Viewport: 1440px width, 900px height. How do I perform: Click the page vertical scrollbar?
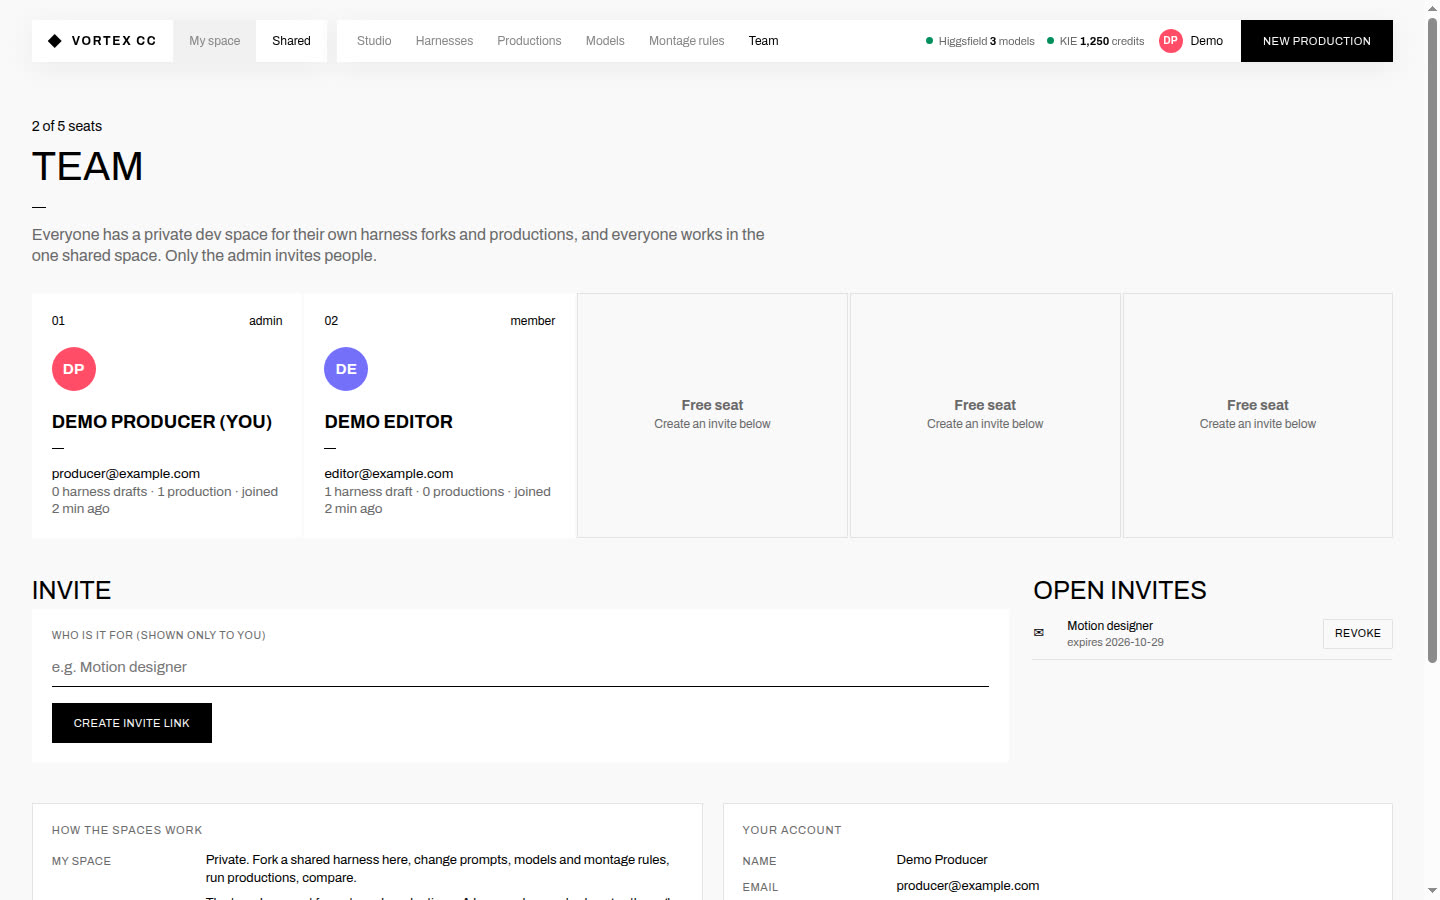click(1432, 340)
